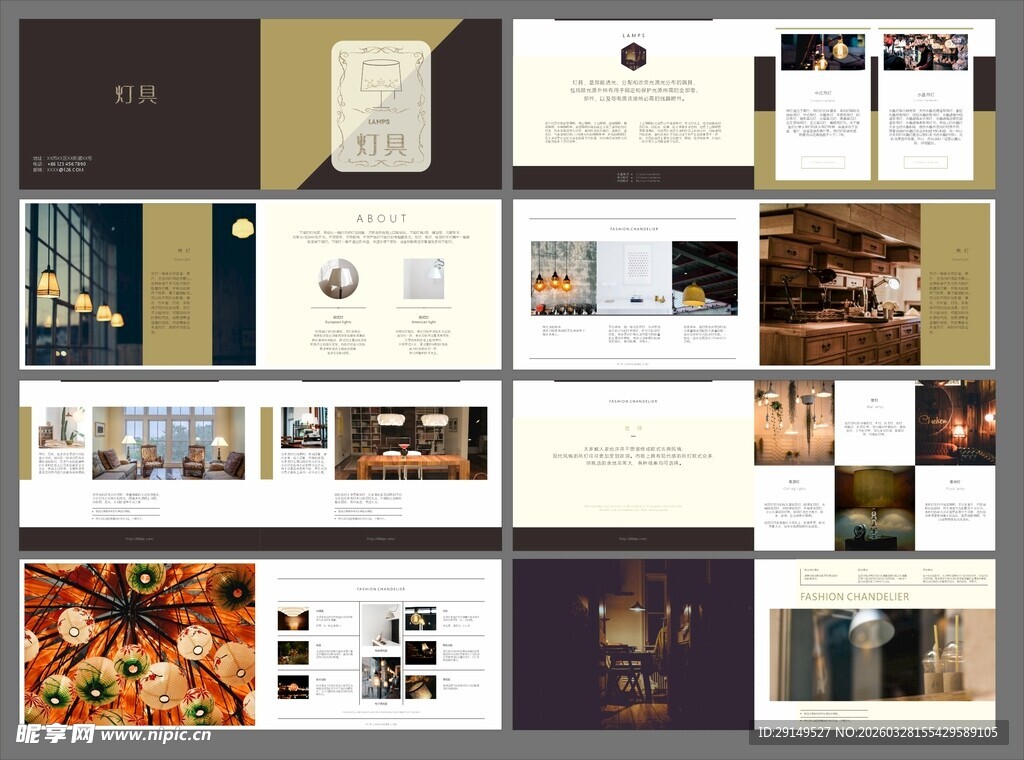This screenshot has width=1024, height=760.
Task: Open the dining room wooden table photo
Action: pos(410,443)
